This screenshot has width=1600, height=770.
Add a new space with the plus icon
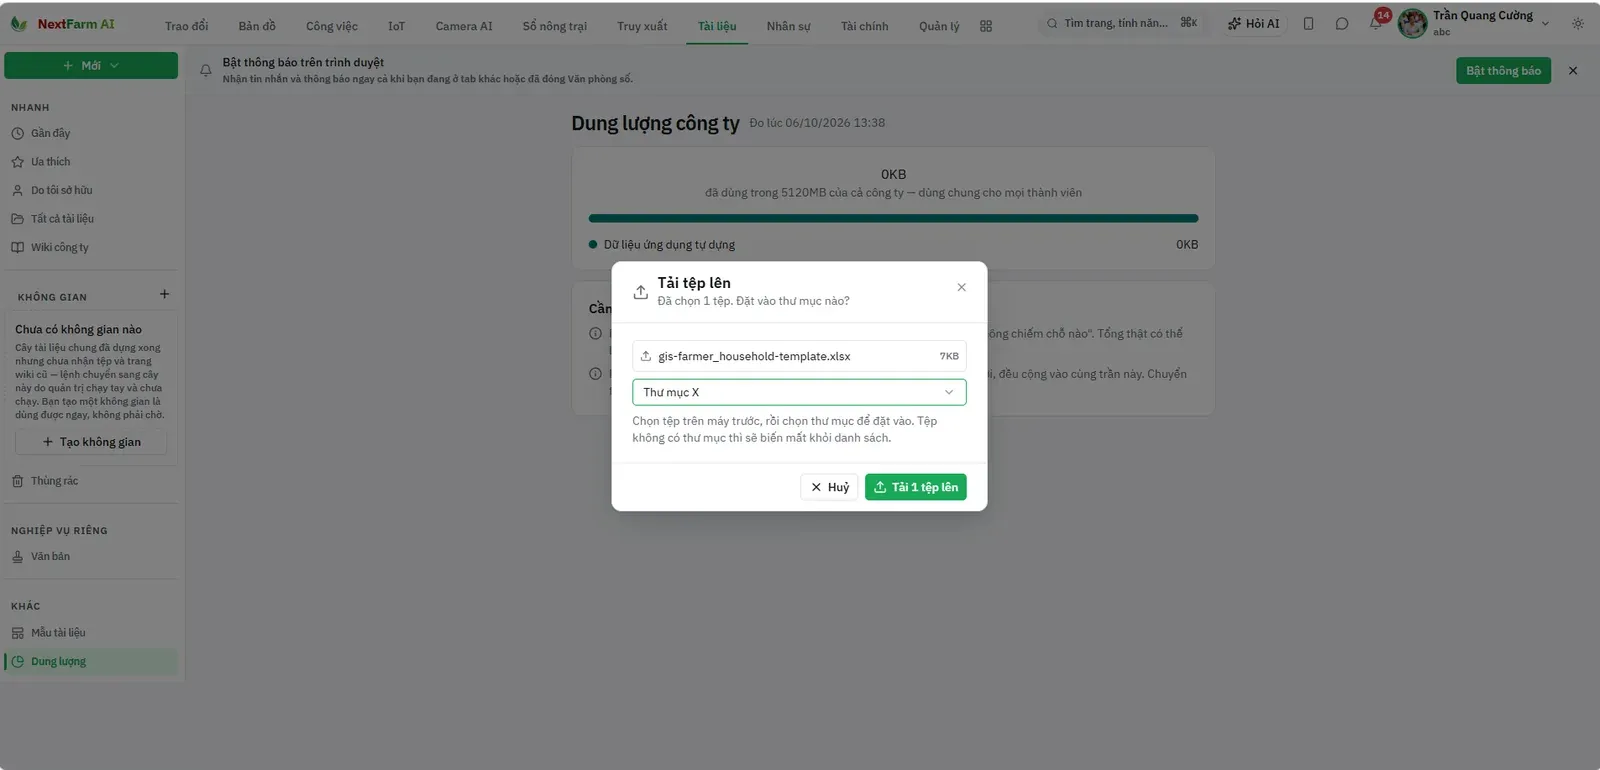tap(164, 294)
